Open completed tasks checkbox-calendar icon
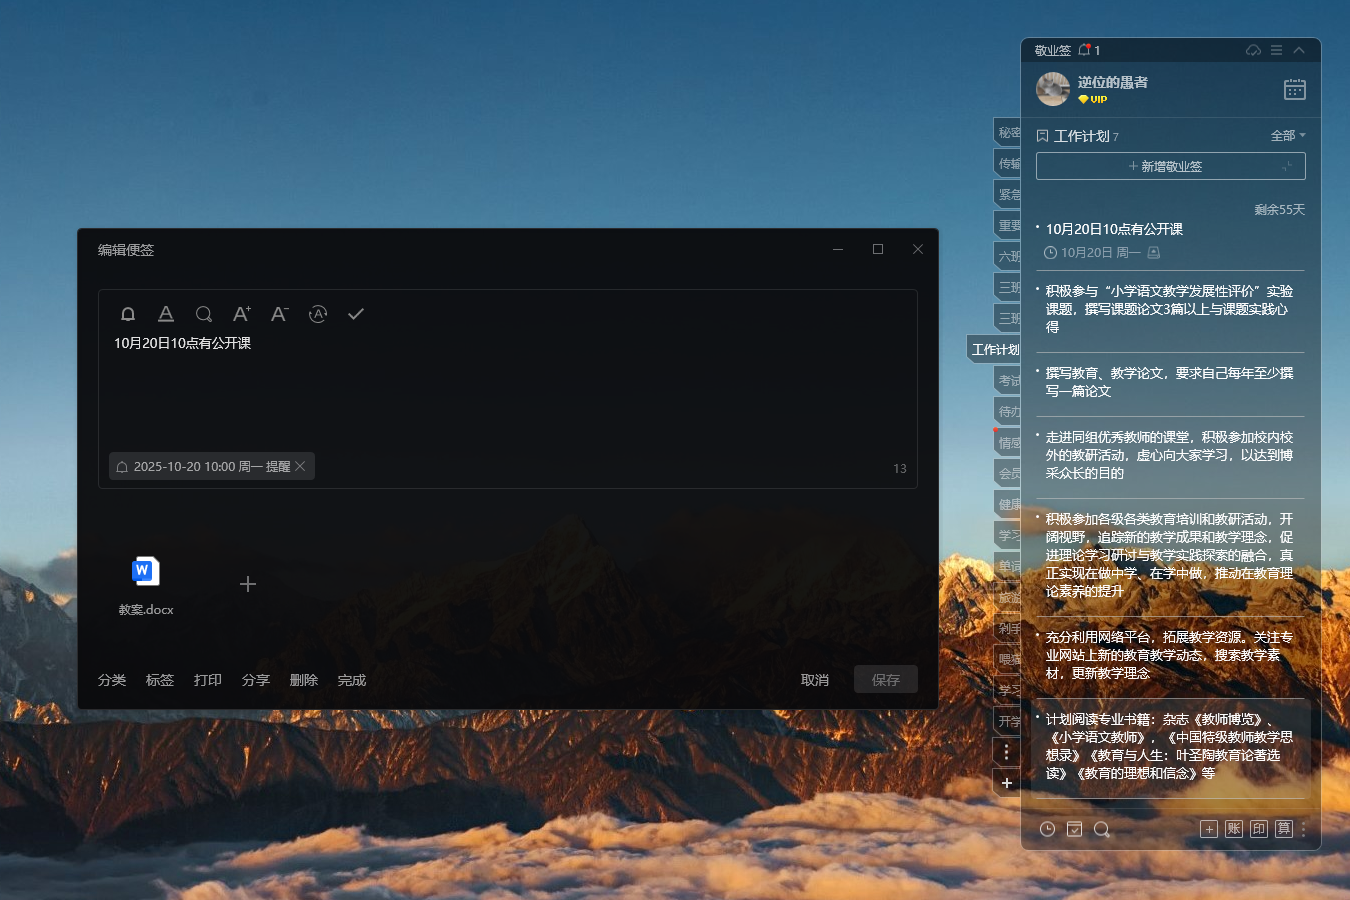 [x=1074, y=829]
